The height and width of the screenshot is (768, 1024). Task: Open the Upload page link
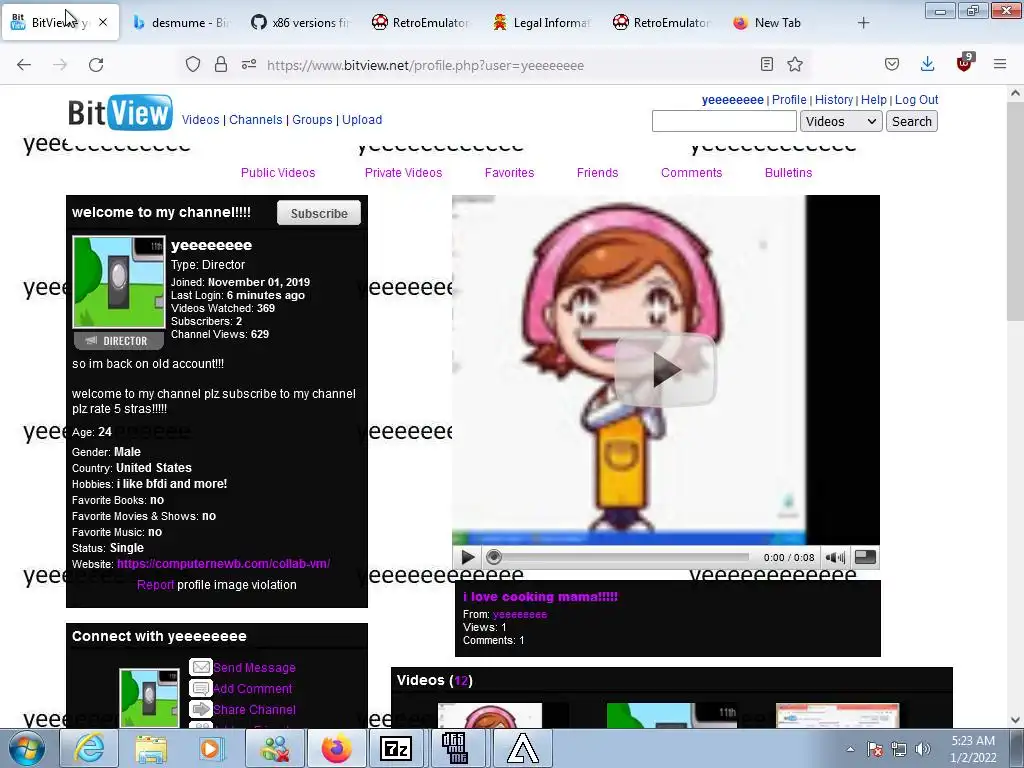click(362, 120)
